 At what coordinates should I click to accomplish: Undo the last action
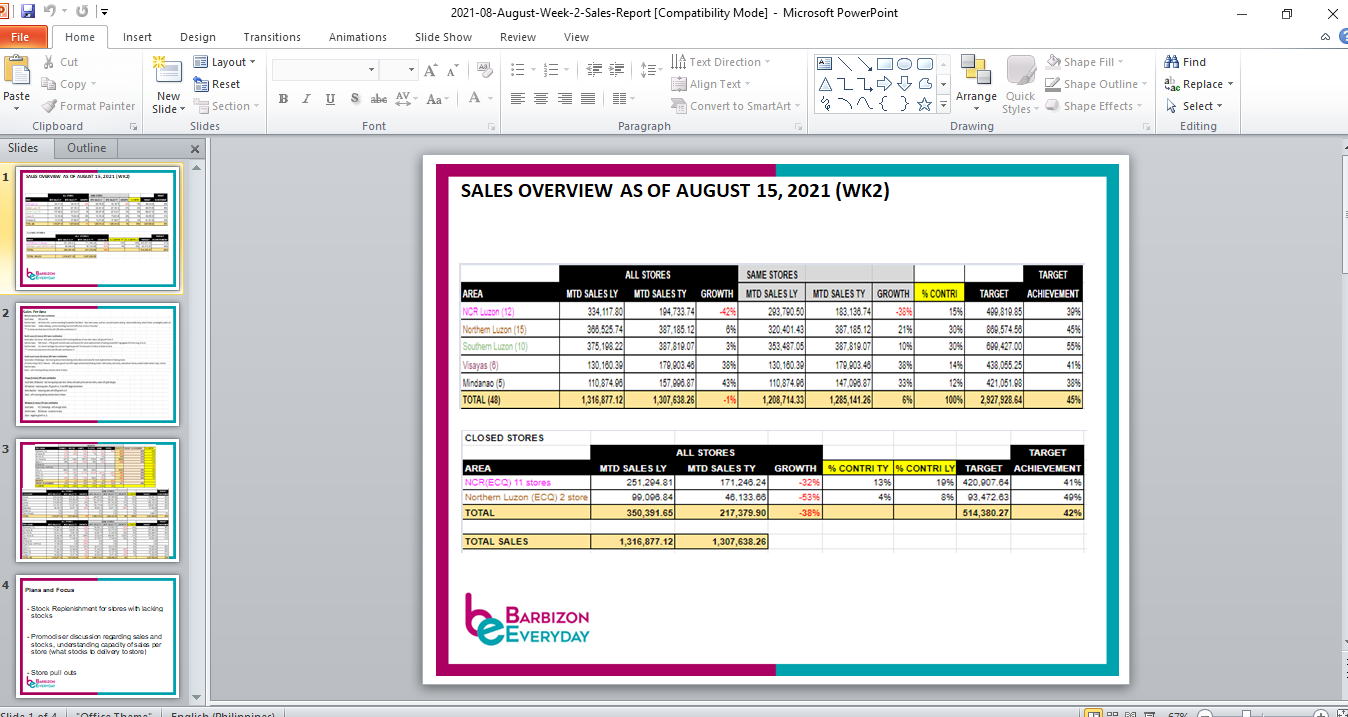(50, 12)
